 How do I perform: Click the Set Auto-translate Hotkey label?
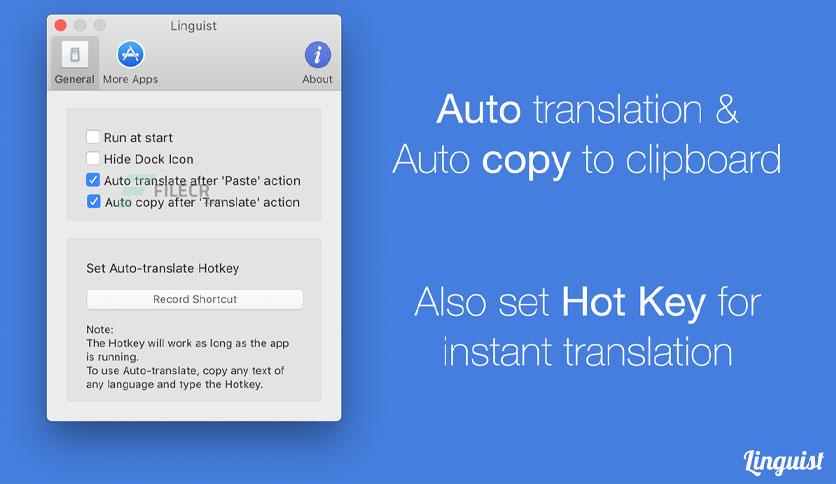tap(163, 268)
